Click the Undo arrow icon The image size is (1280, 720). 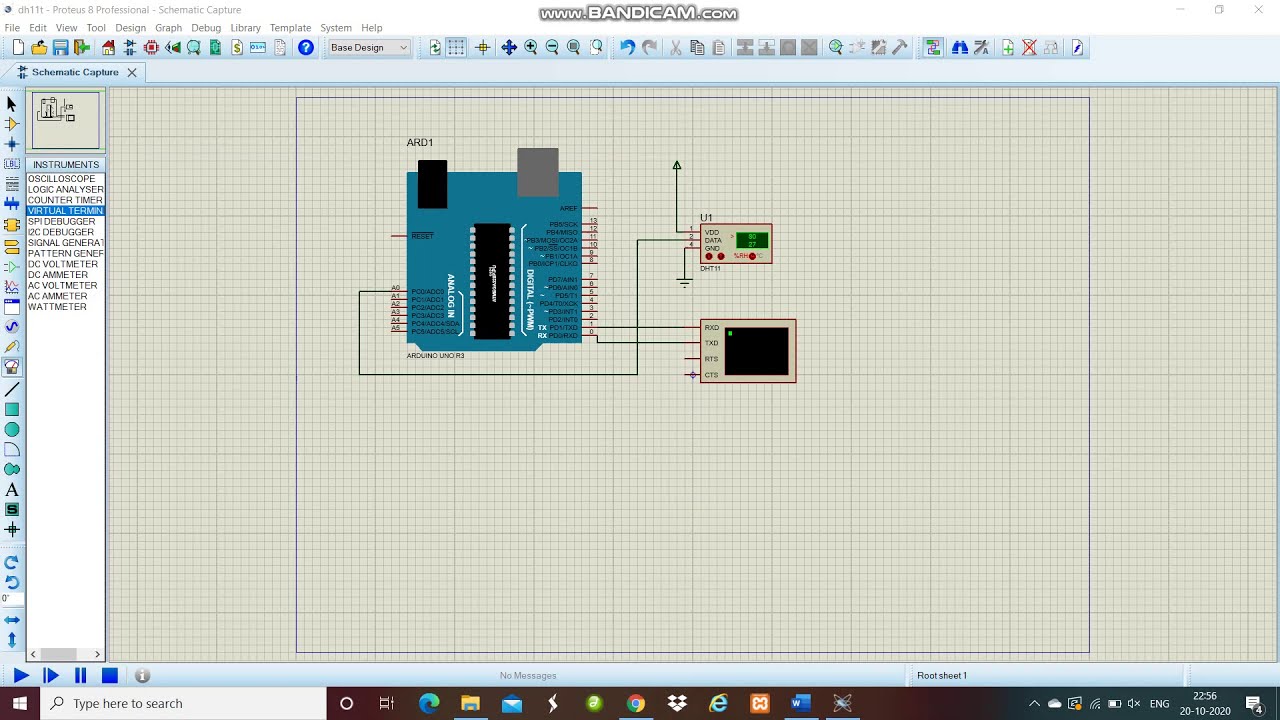coord(627,48)
